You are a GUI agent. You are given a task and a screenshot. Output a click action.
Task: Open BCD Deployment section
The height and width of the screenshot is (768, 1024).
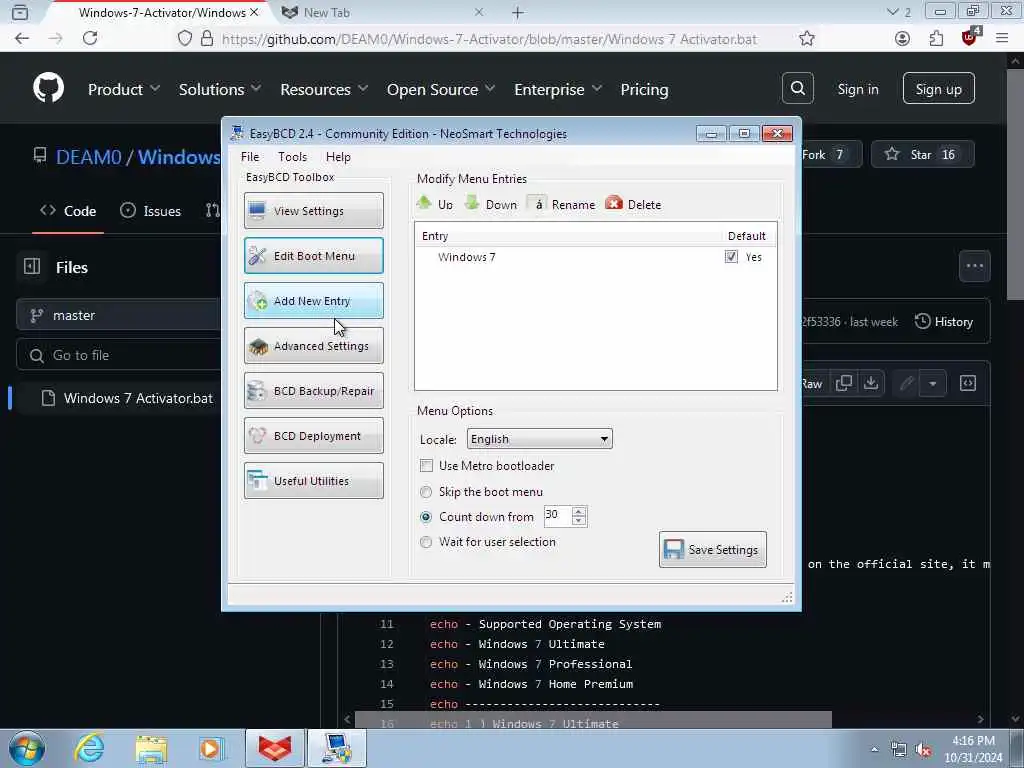pyautogui.click(x=313, y=436)
